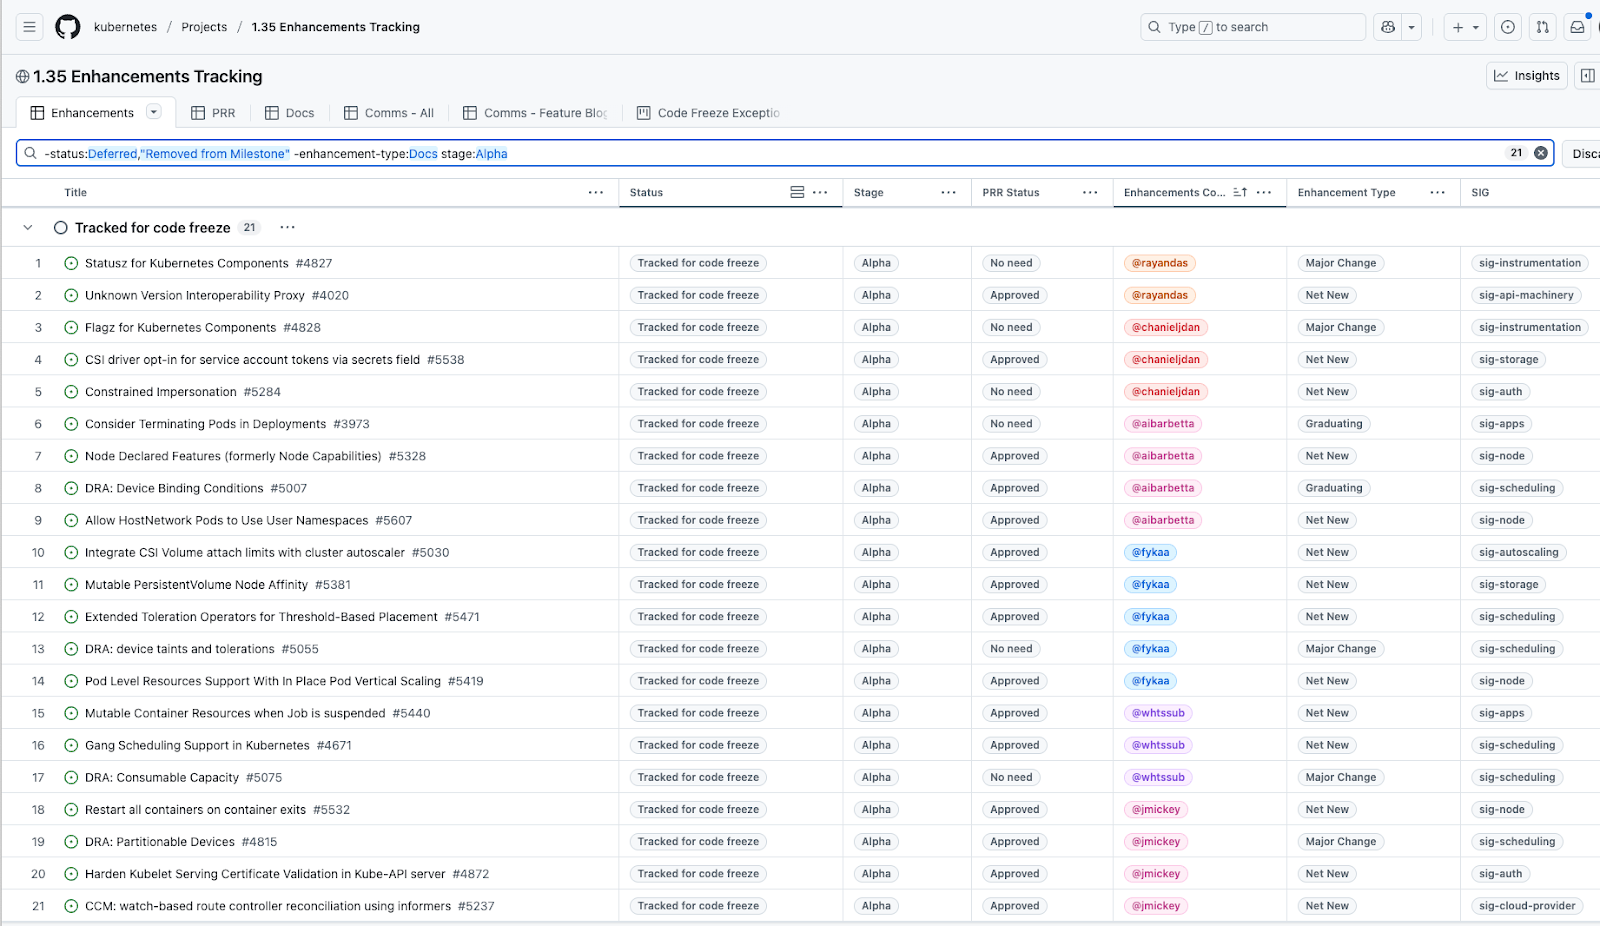The height and width of the screenshot is (926, 1600).
Task: Open the Enhancement Type column options menu
Action: [1437, 192]
